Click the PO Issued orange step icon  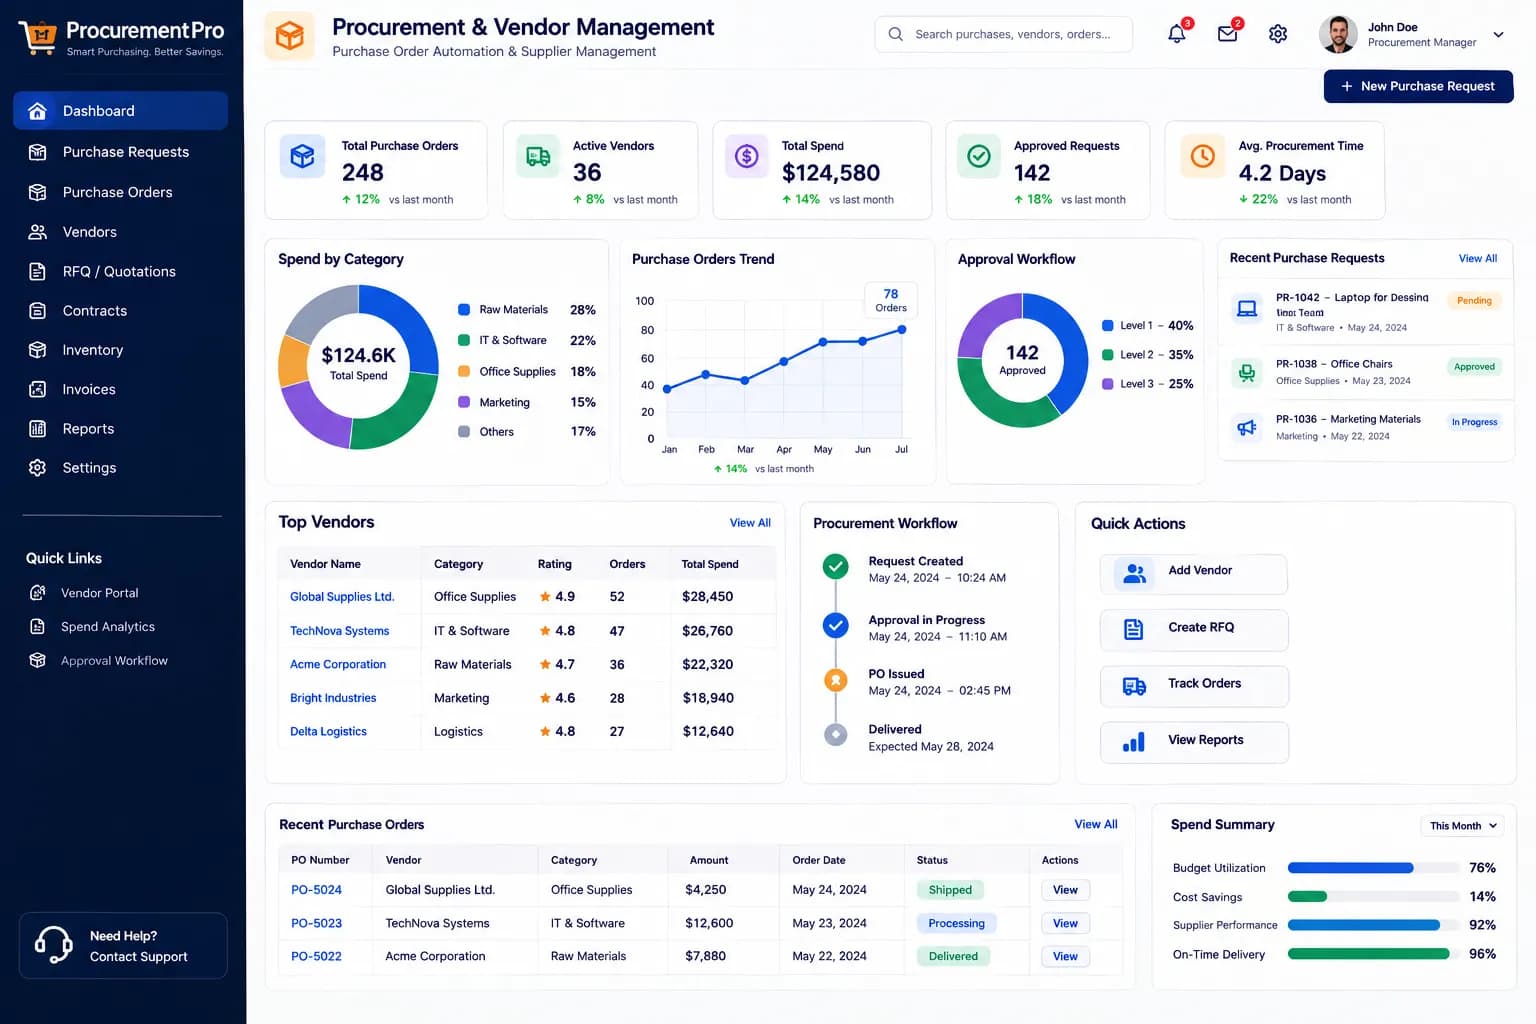click(x=835, y=680)
